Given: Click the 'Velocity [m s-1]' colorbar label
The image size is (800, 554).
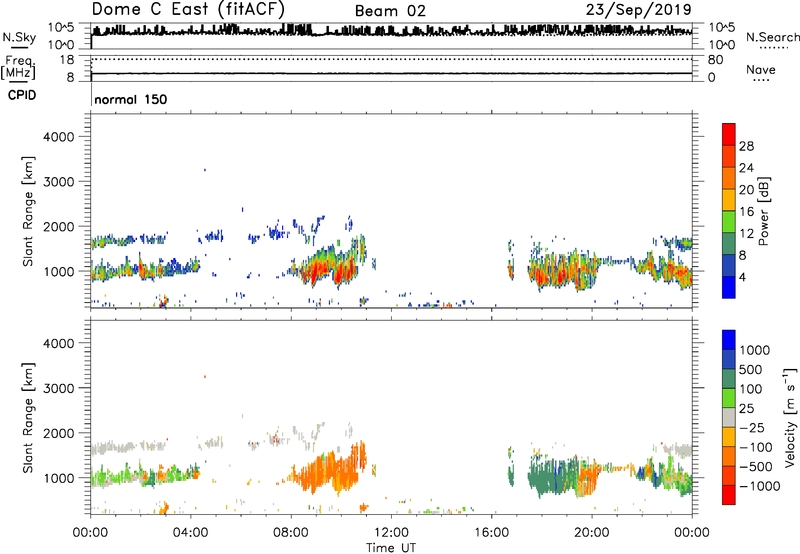Looking at the screenshot, I should point(790,417).
